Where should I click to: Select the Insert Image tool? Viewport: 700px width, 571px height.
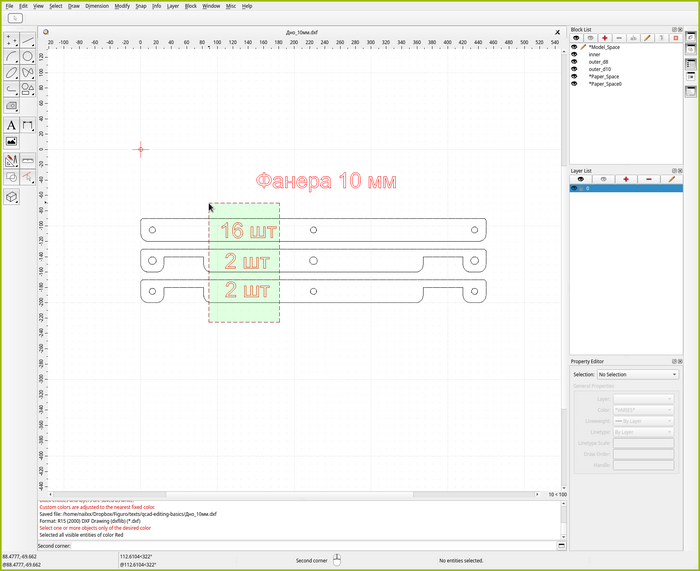click(11, 141)
